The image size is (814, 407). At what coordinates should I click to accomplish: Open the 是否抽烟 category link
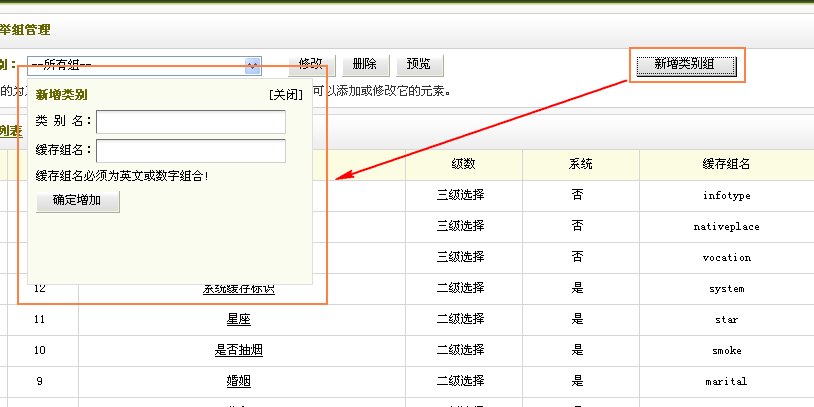point(239,350)
